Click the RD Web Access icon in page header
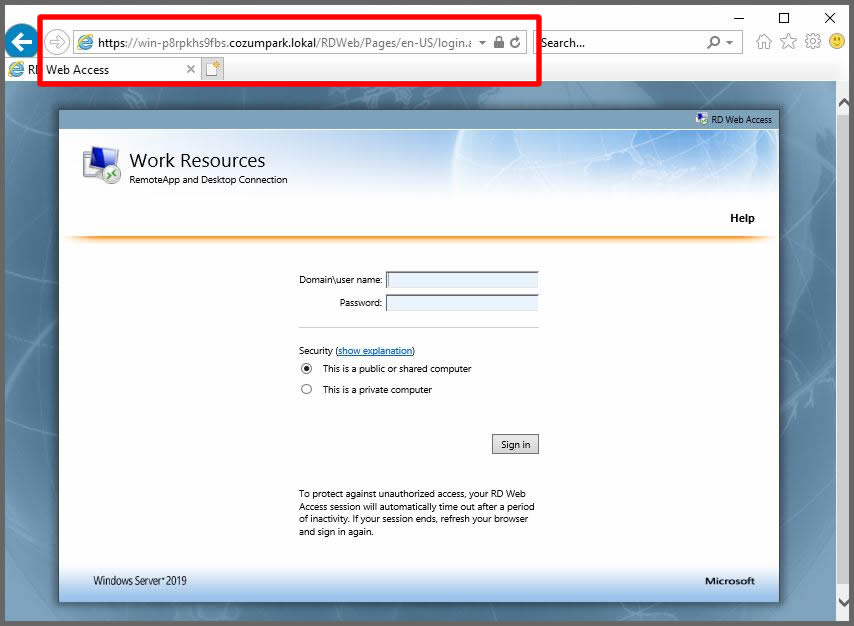The image size is (854, 626). pyautogui.click(x=701, y=119)
